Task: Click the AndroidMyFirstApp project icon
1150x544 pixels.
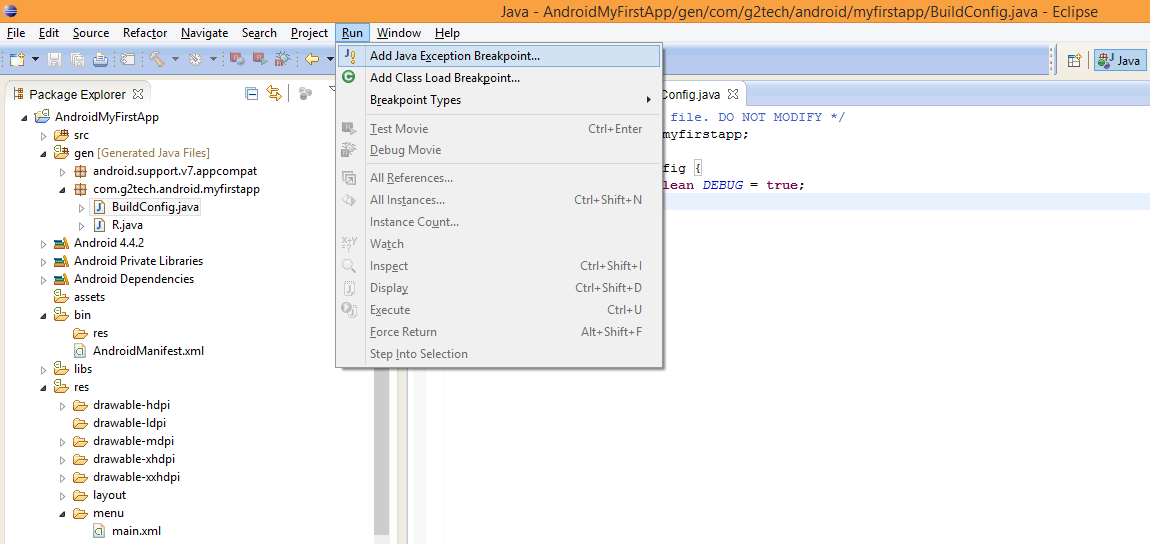Action: pyautogui.click(x=43, y=117)
